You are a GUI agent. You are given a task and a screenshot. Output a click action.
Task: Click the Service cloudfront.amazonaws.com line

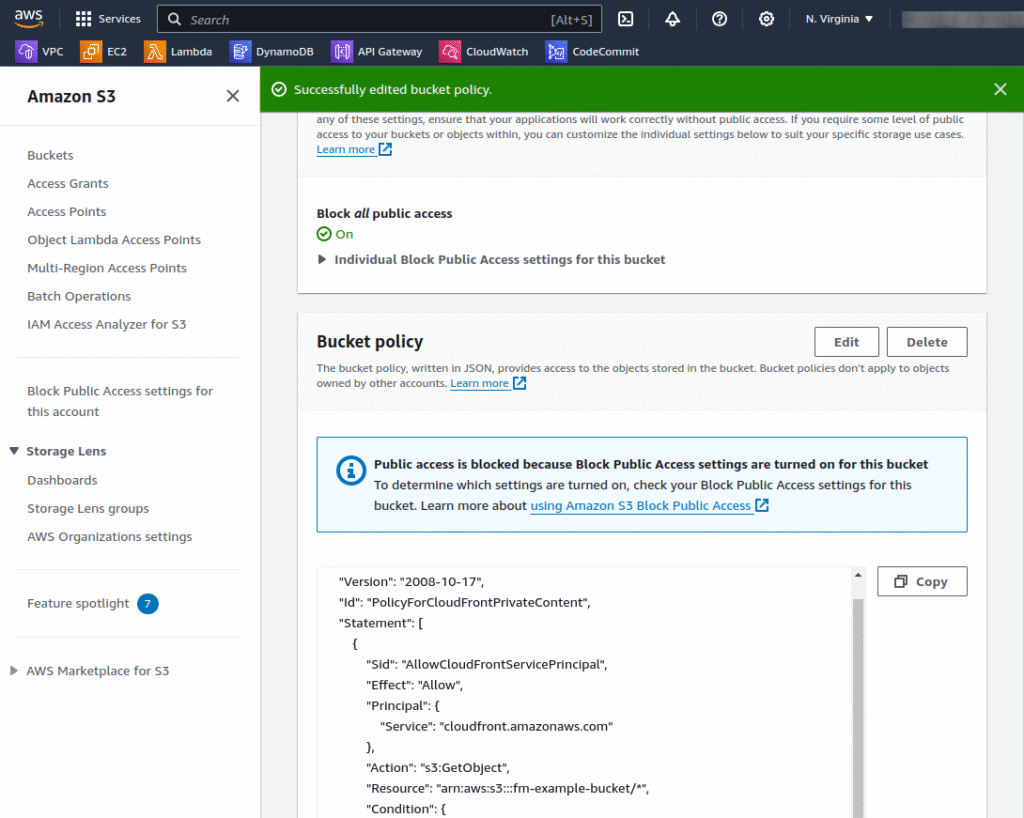point(496,726)
